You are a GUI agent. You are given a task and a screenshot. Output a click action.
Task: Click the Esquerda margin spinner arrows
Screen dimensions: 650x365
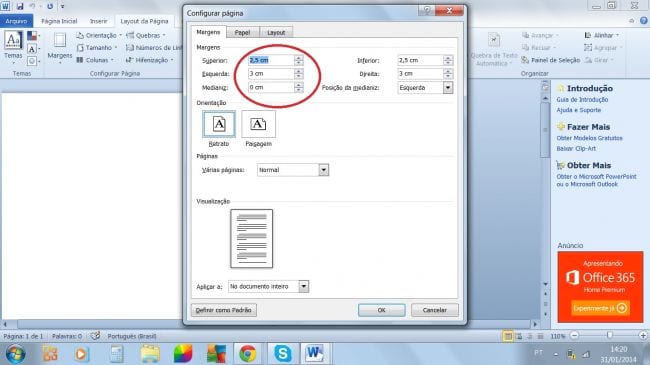pos(299,74)
